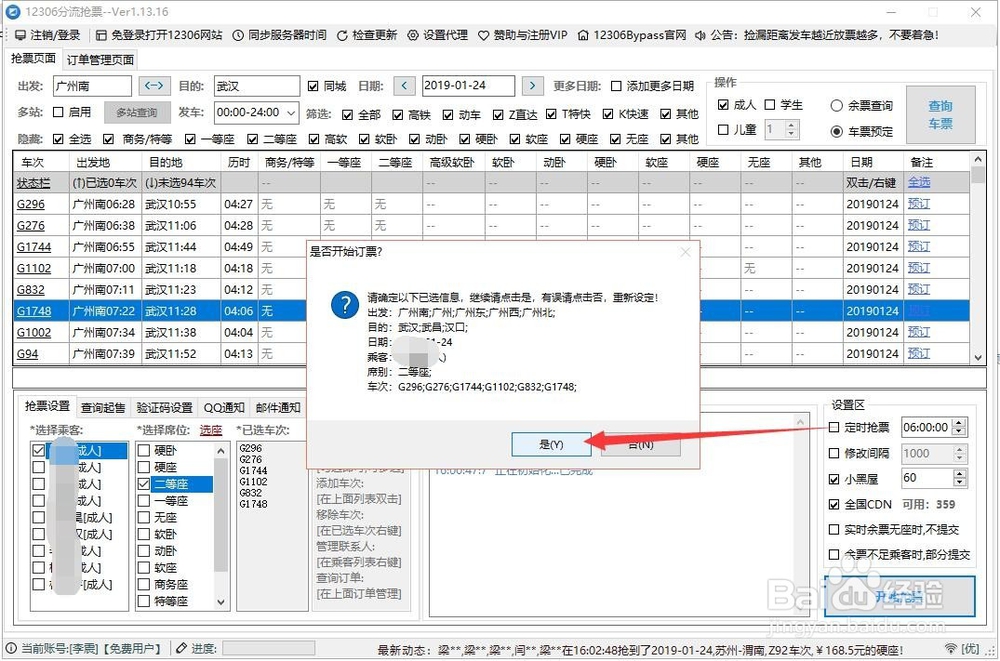Switch to 抢票页面 tab
The image size is (1000, 661).
33,59
